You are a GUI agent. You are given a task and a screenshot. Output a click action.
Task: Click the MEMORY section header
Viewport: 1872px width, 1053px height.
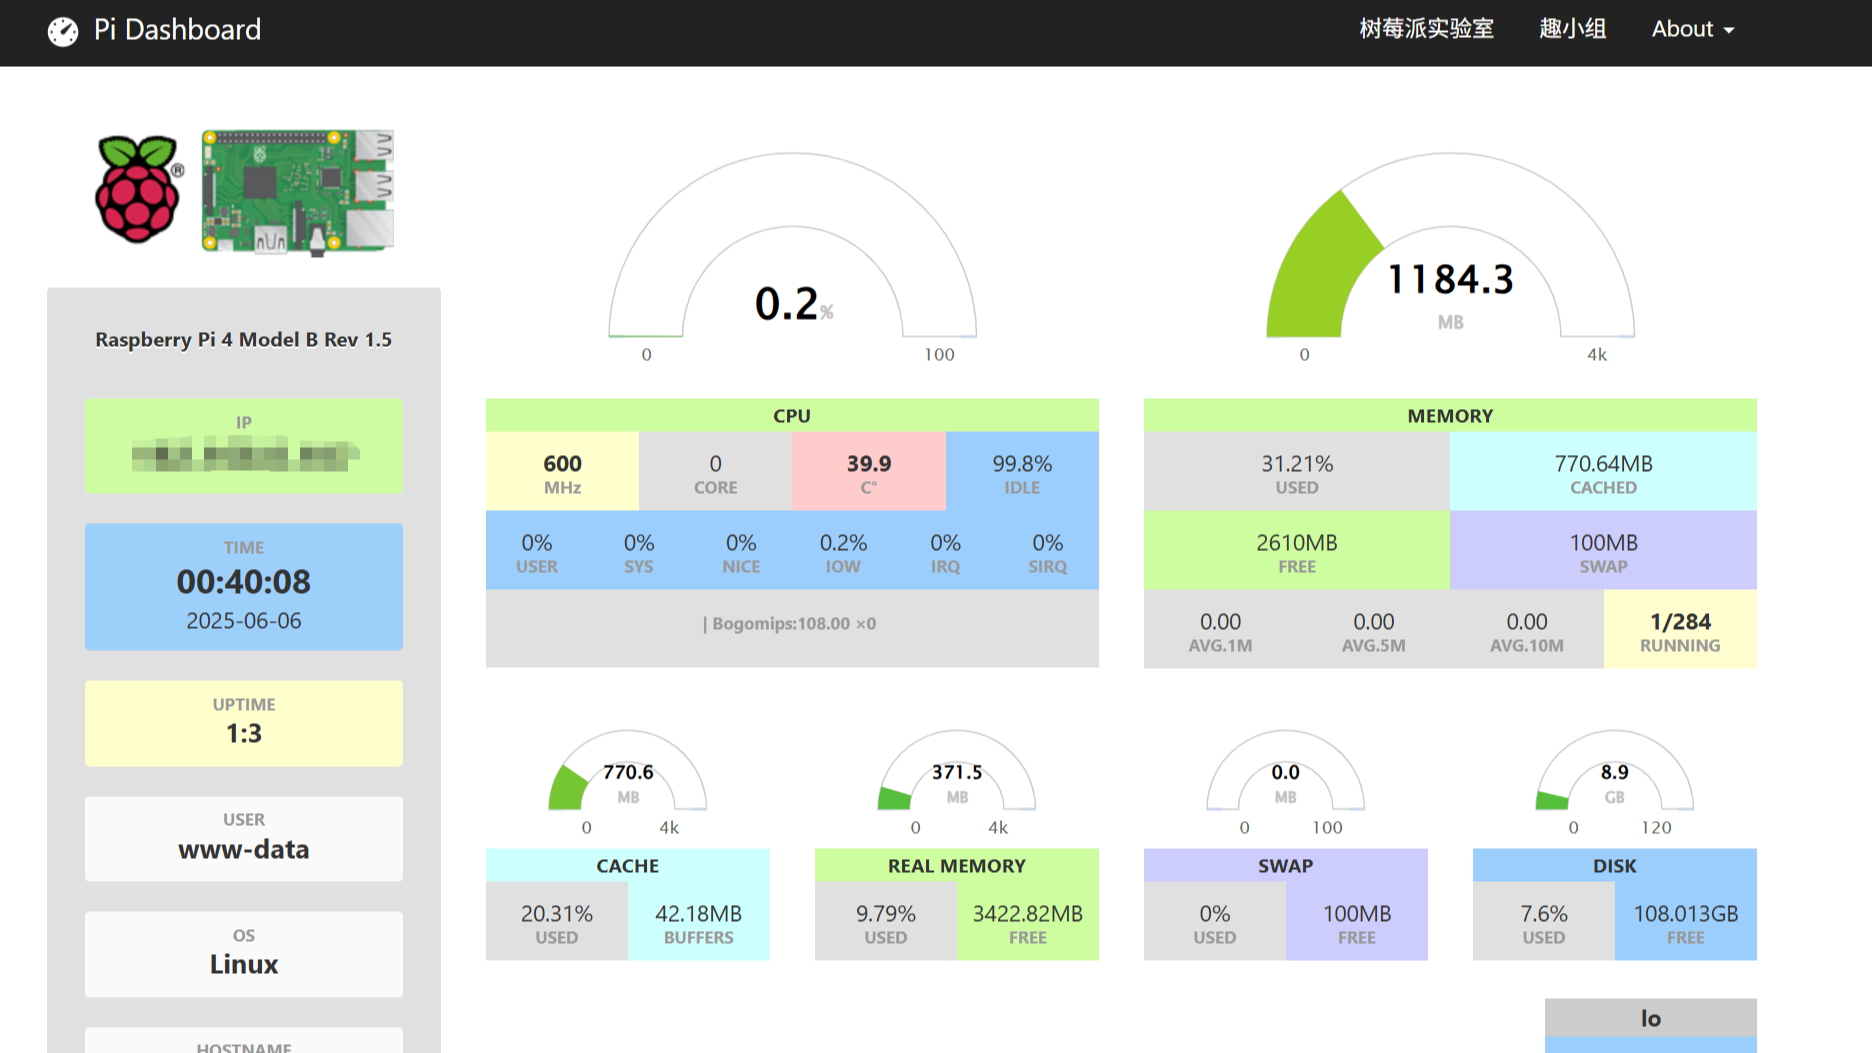tap(1450, 415)
